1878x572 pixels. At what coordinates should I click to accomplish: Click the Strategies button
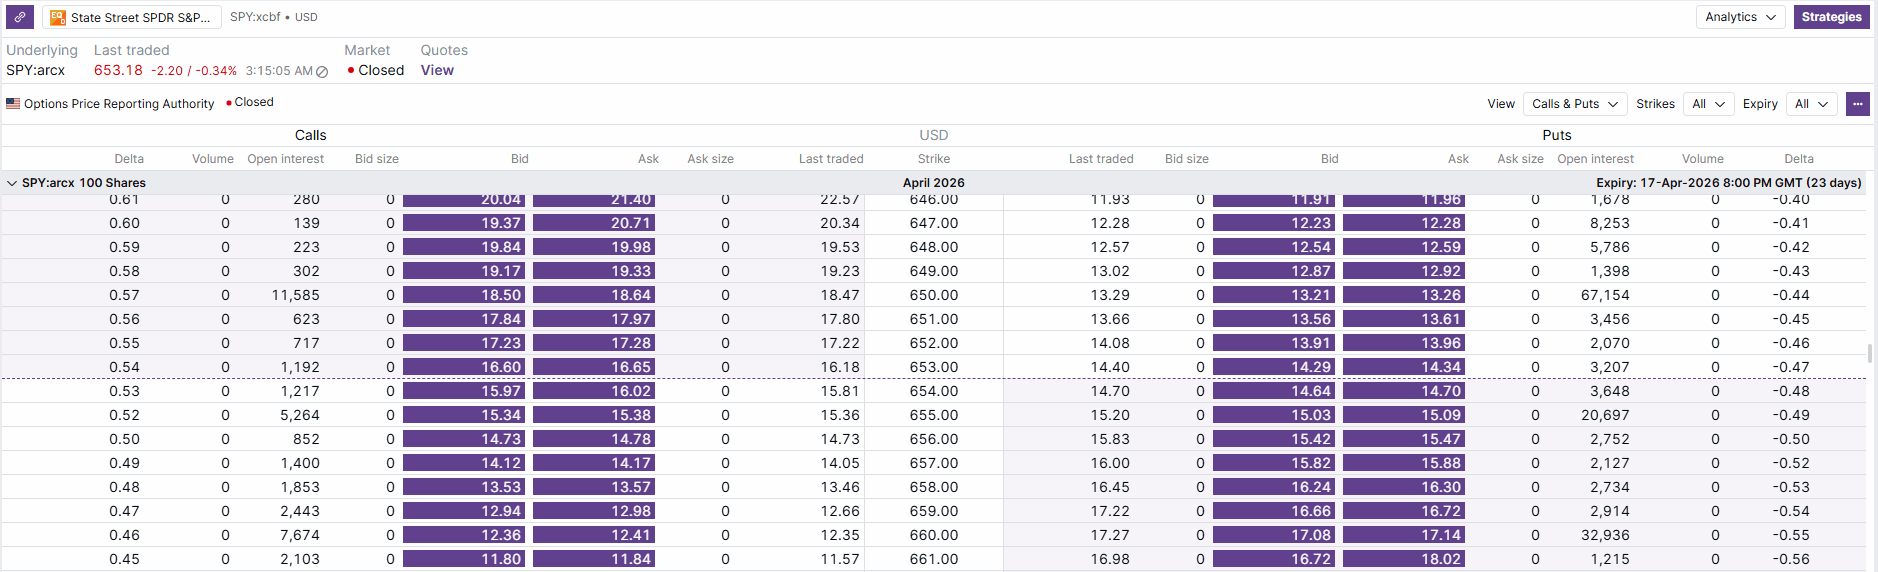(x=1831, y=17)
